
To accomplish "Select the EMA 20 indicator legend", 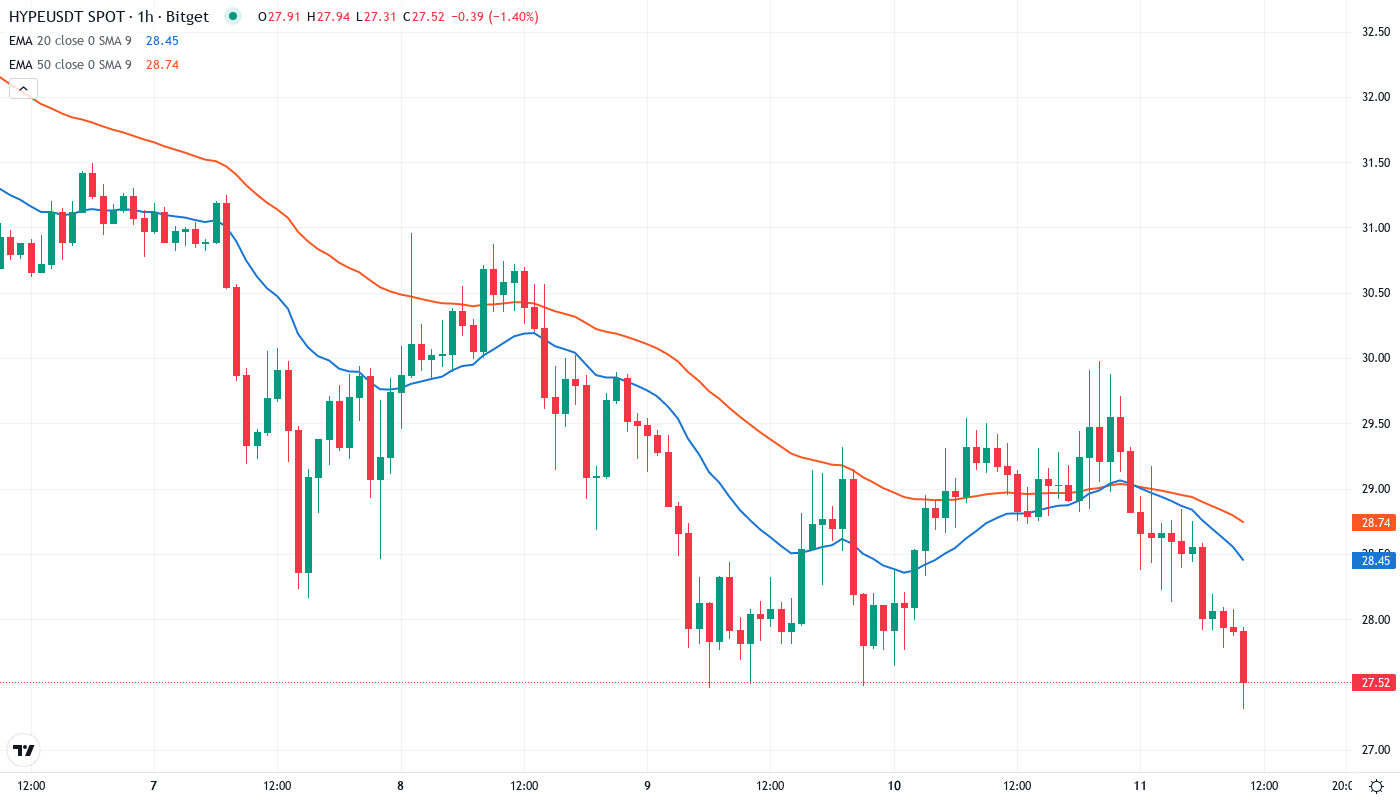I will [70, 40].
